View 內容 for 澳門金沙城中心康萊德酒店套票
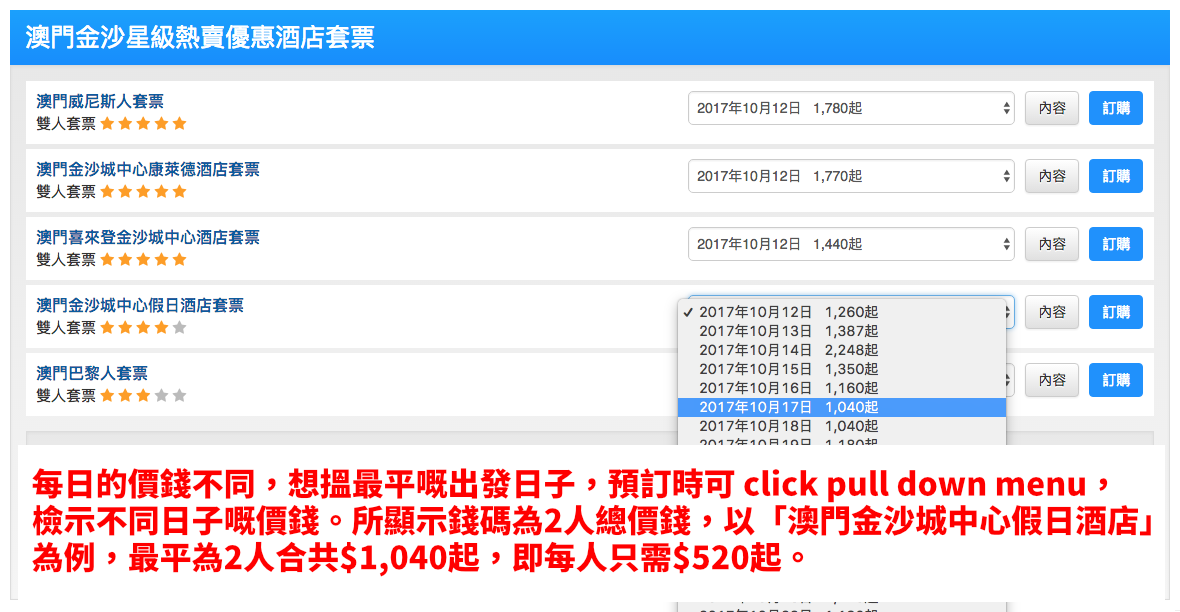The image size is (1180, 612). tap(1052, 176)
